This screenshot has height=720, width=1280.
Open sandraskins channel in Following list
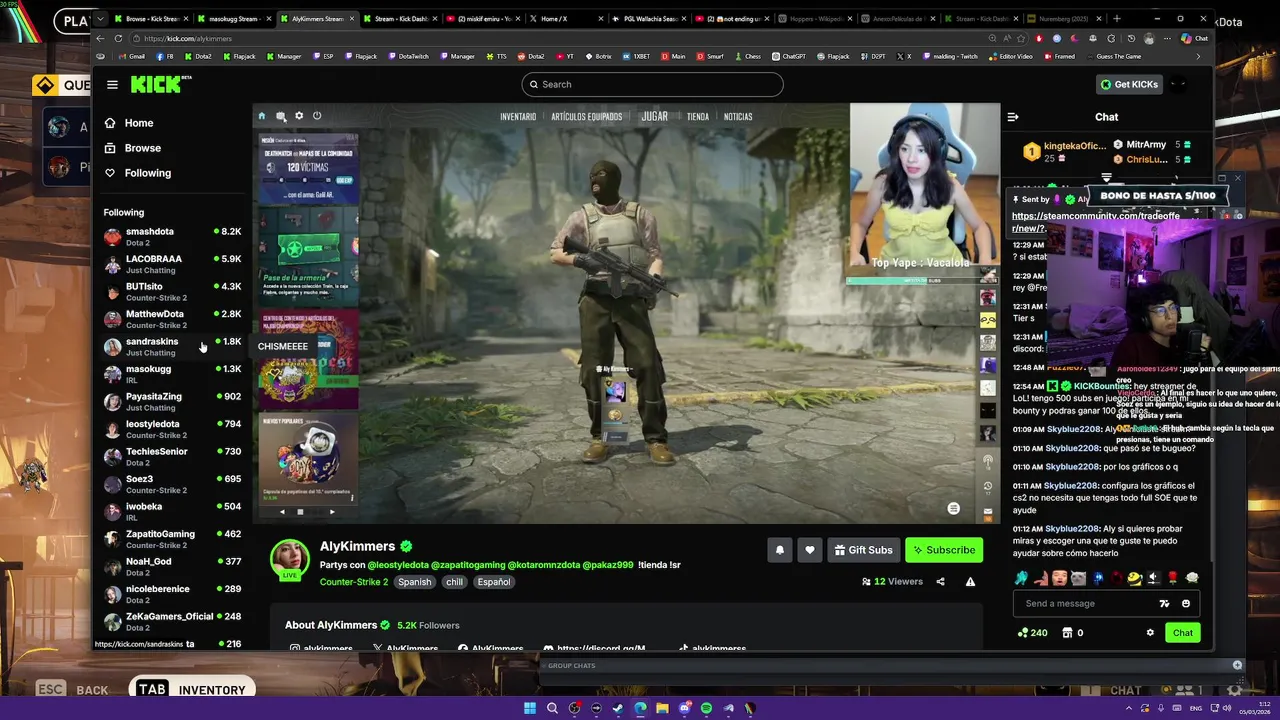[172, 346]
